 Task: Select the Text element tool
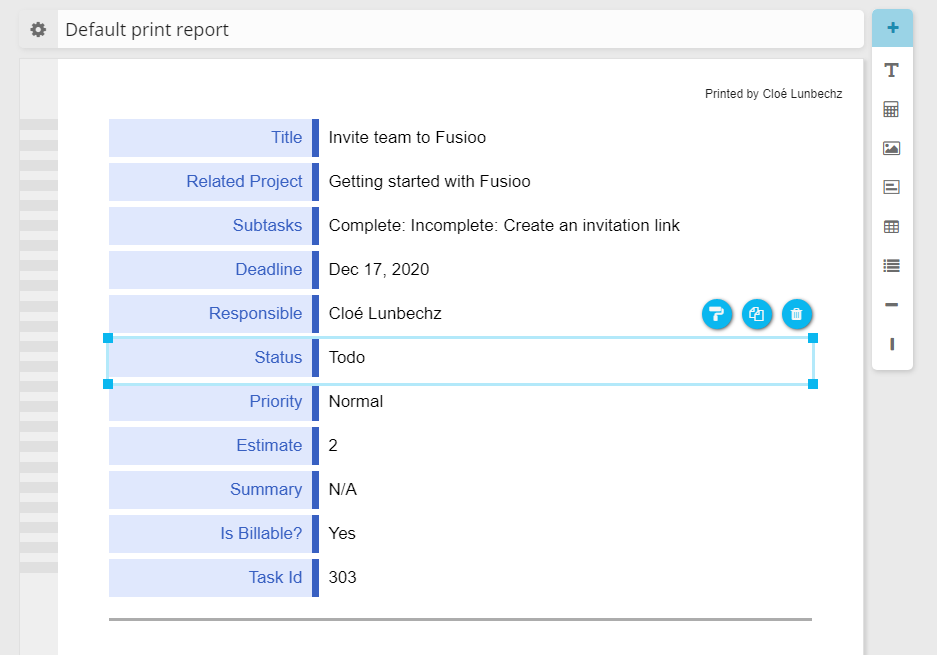(x=892, y=70)
